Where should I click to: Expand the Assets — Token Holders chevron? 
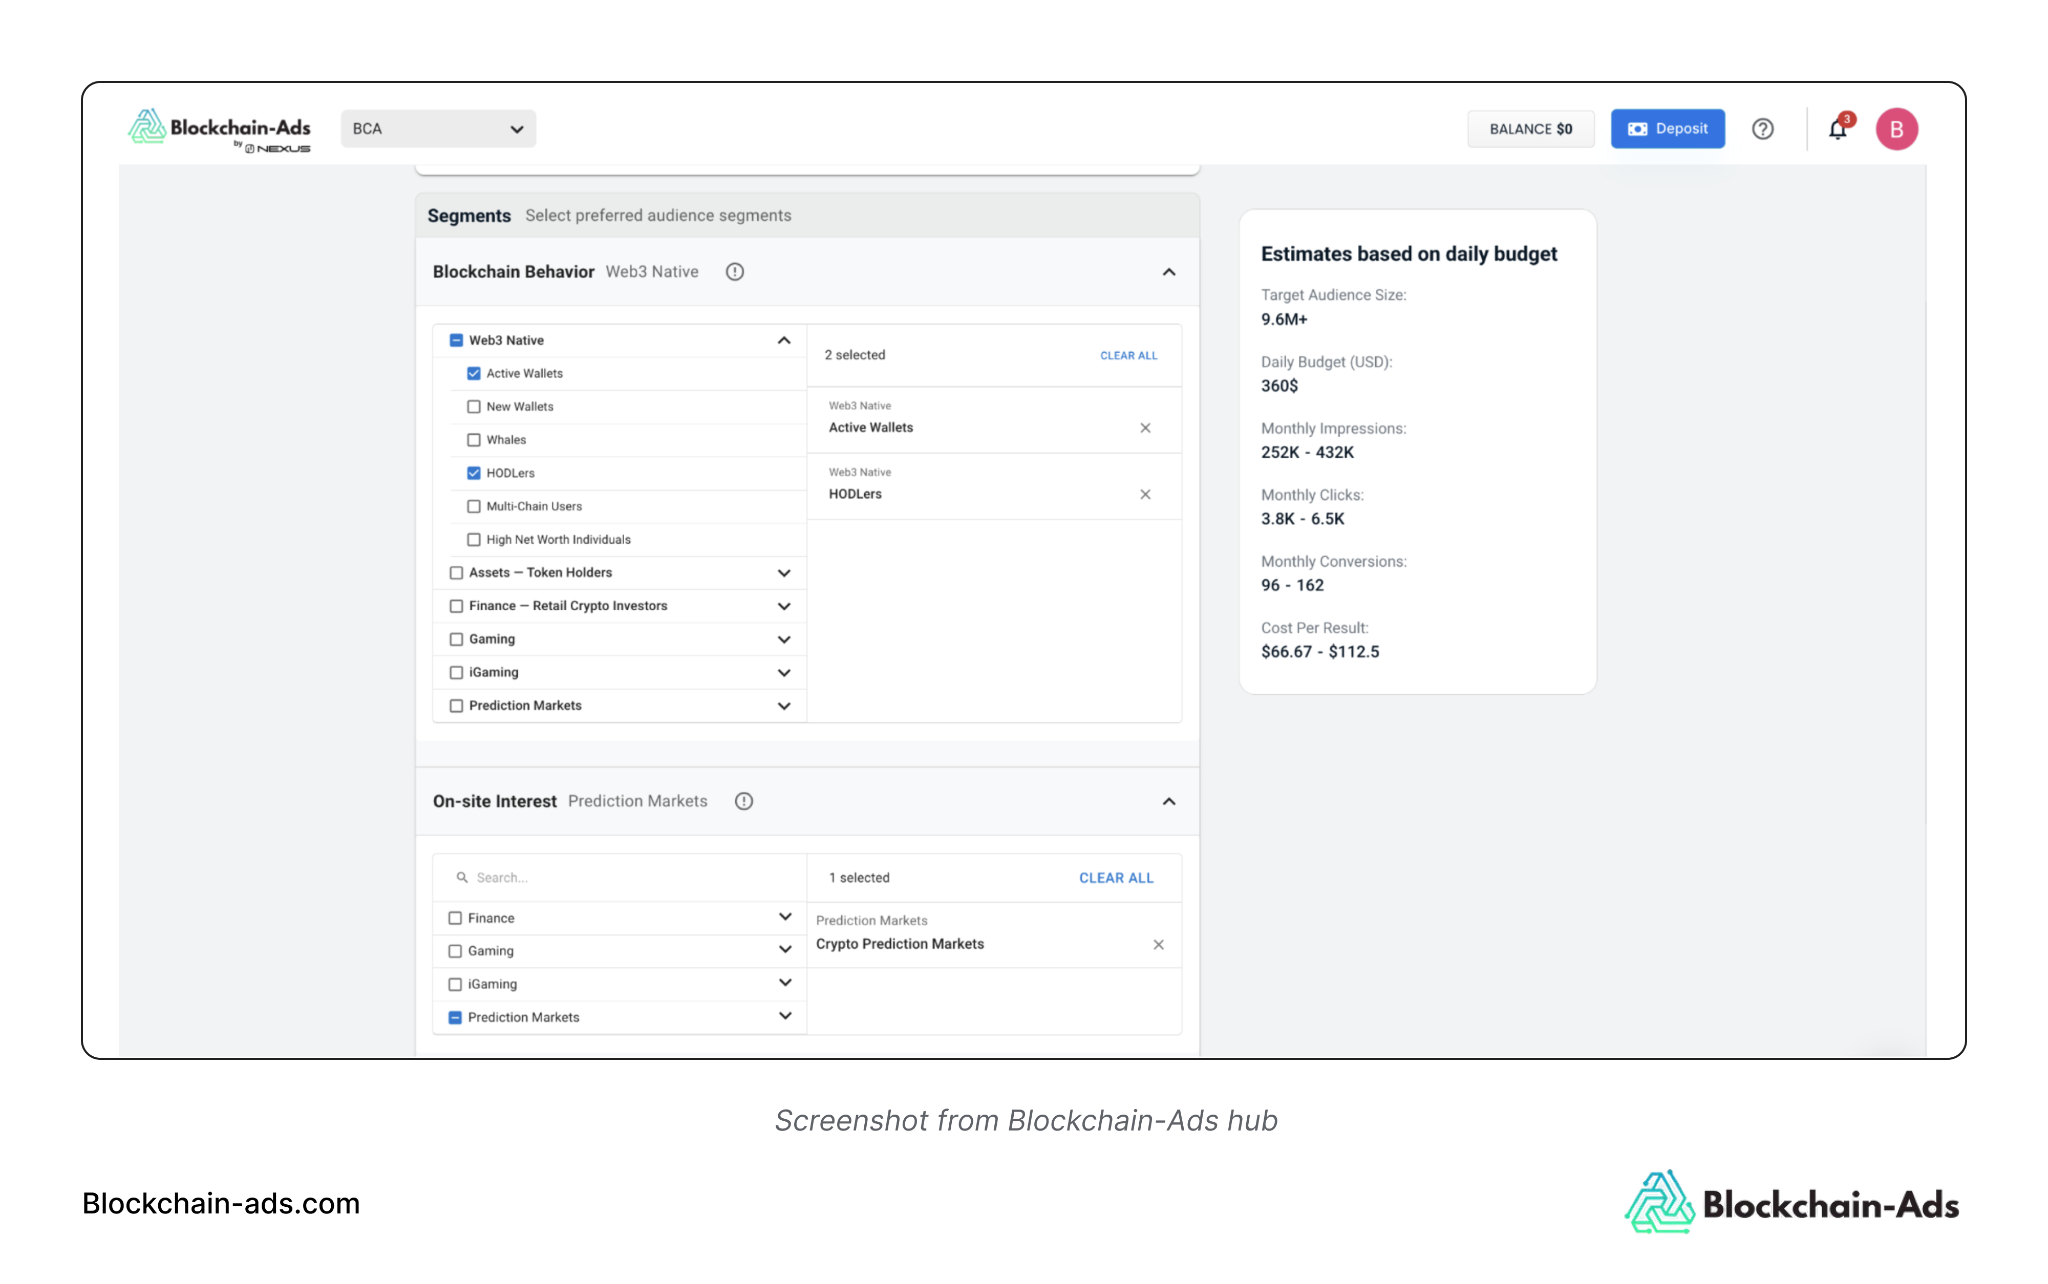pos(784,573)
